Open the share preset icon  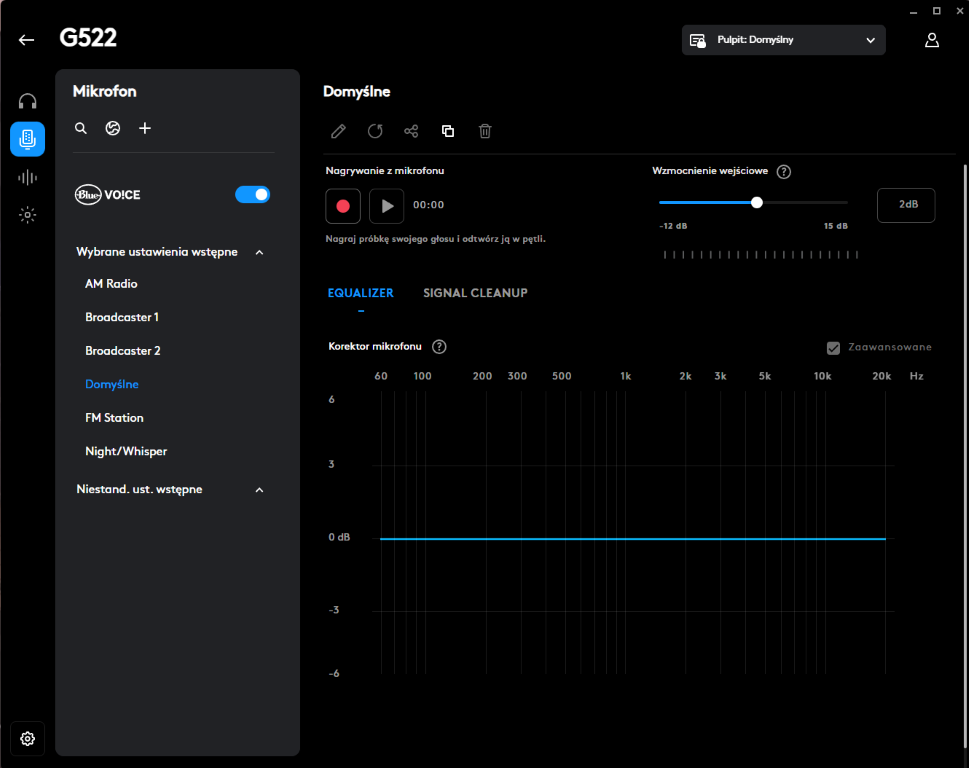tap(411, 131)
